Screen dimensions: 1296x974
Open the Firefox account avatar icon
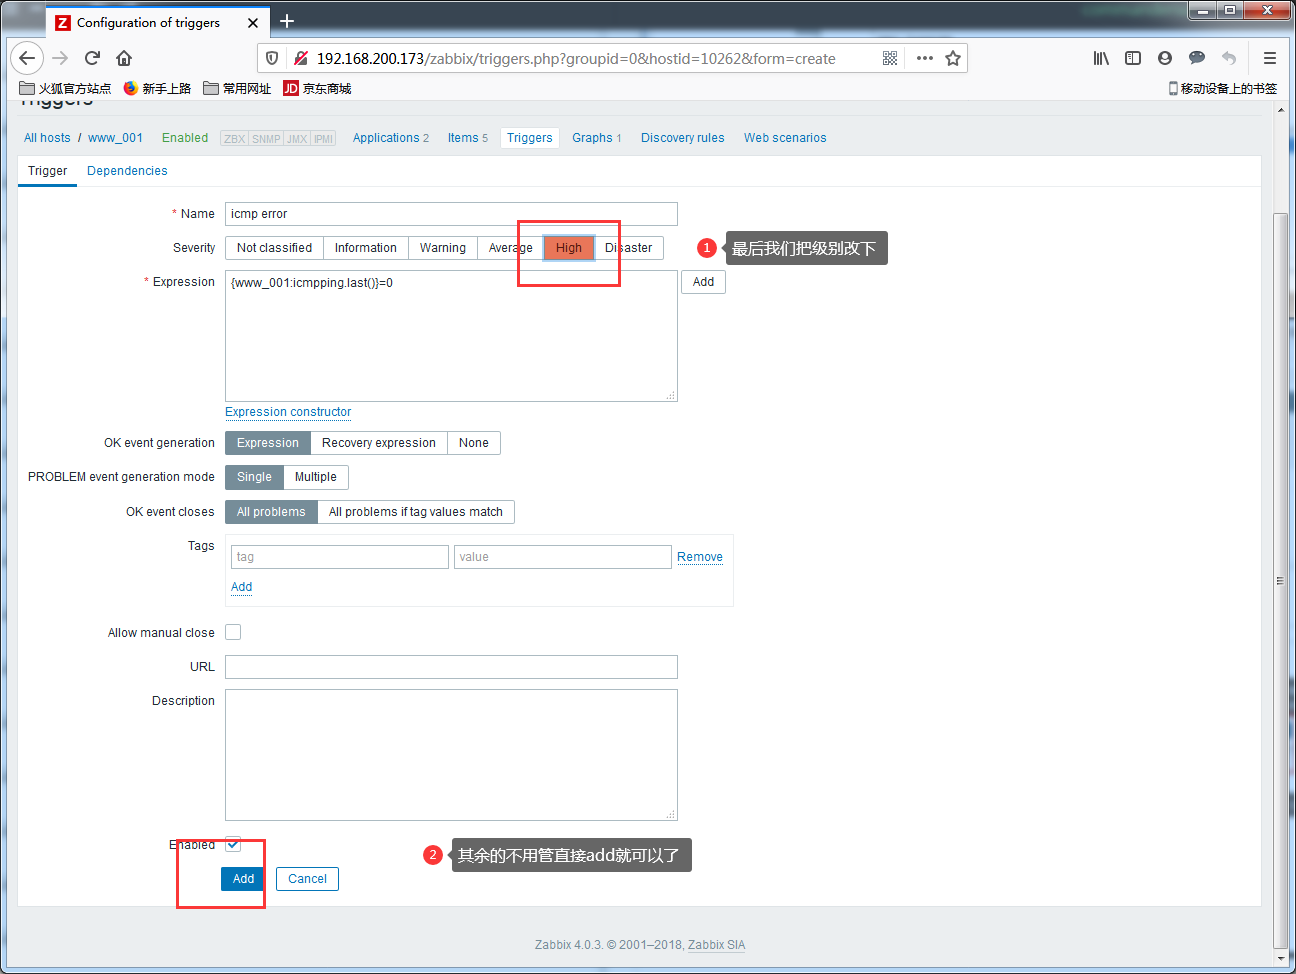click(x=1165, y=58)
